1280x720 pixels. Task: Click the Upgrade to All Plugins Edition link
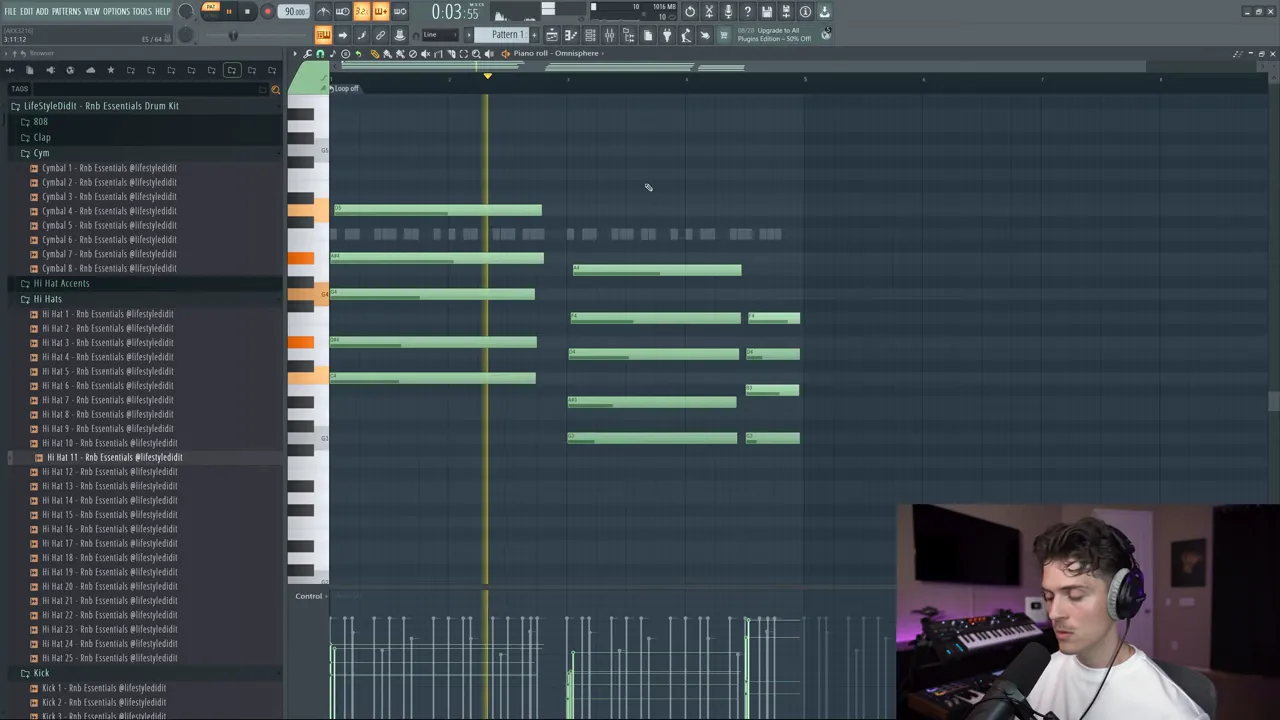774,35
